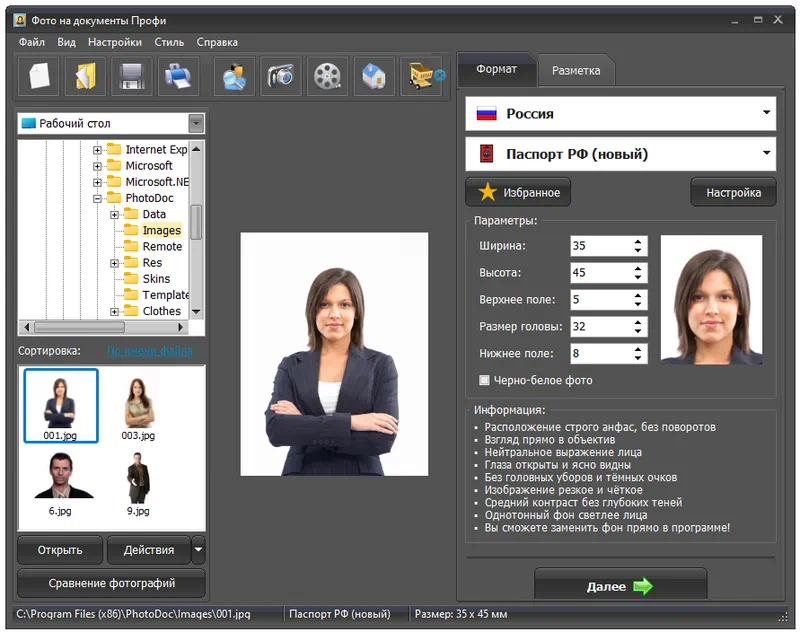Click the blank page new photo icon

[x=39, y=77]
